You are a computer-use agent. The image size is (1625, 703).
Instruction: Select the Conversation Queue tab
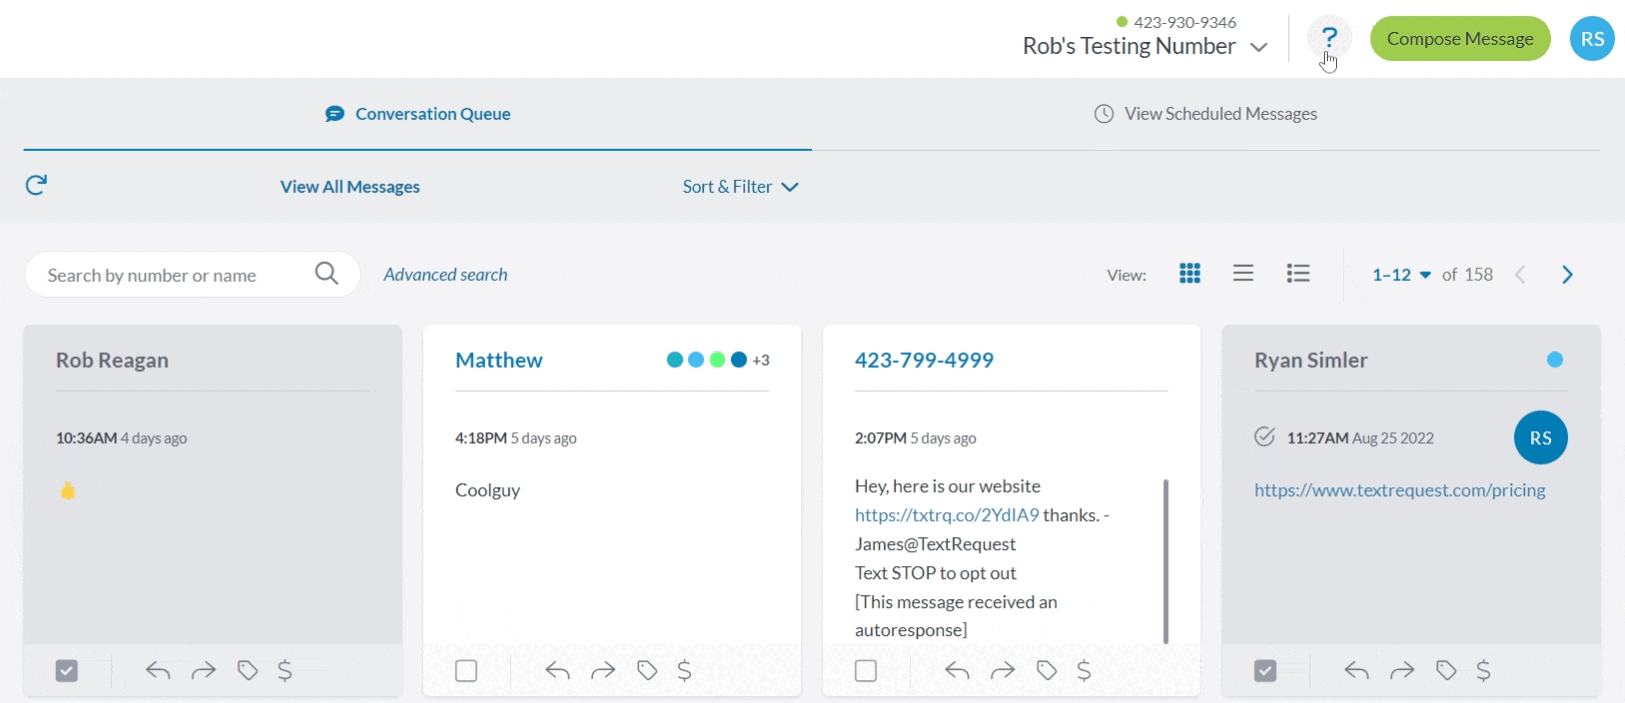[418, 114]
